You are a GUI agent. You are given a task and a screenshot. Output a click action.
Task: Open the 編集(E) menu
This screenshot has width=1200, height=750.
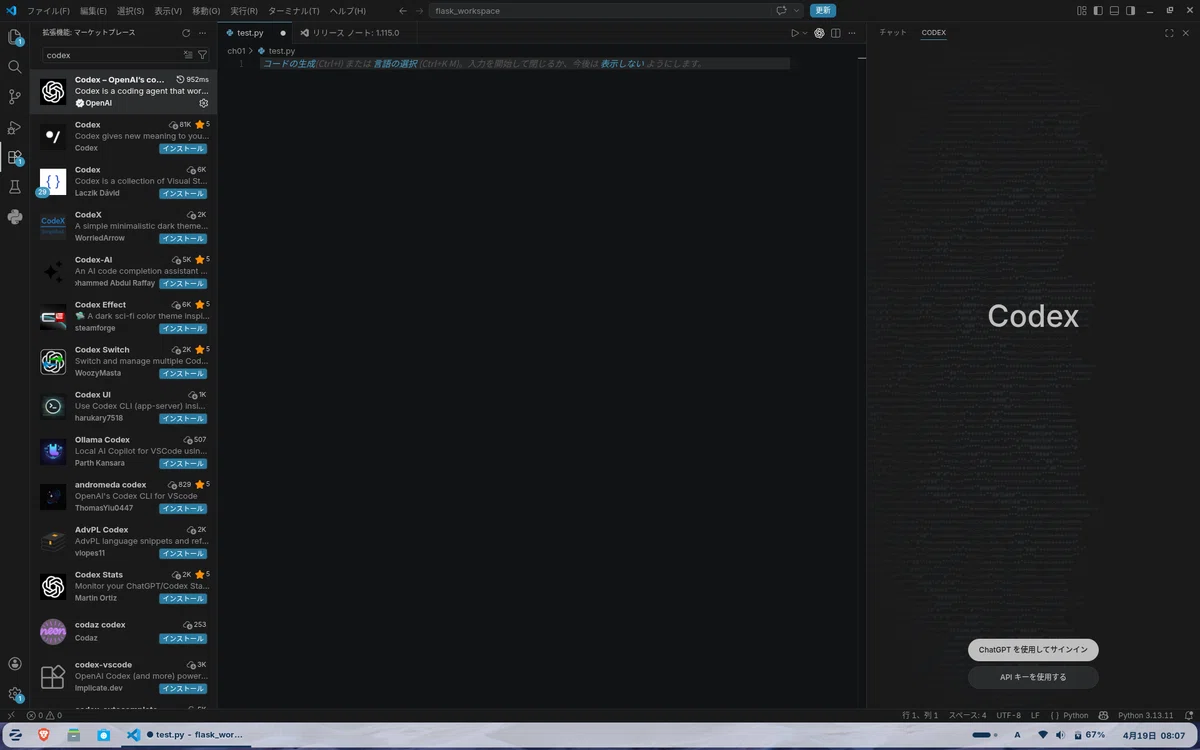coord(93,10)
